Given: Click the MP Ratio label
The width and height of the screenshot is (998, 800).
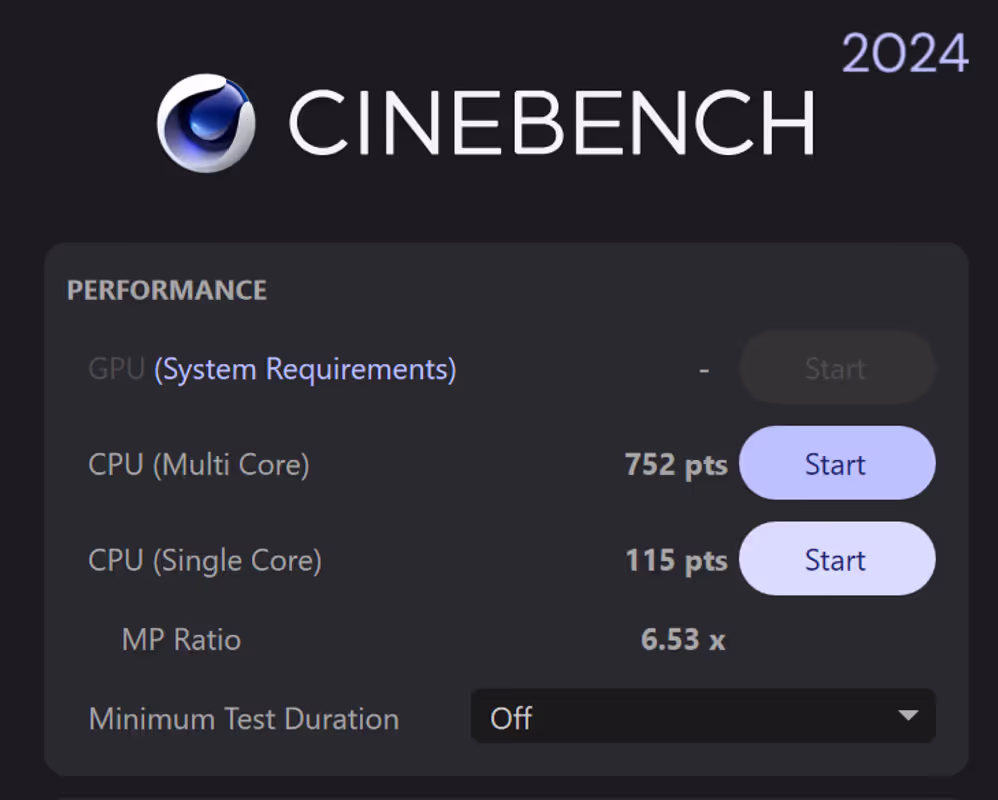Looking at the screenshot, I should click(181, 640).
